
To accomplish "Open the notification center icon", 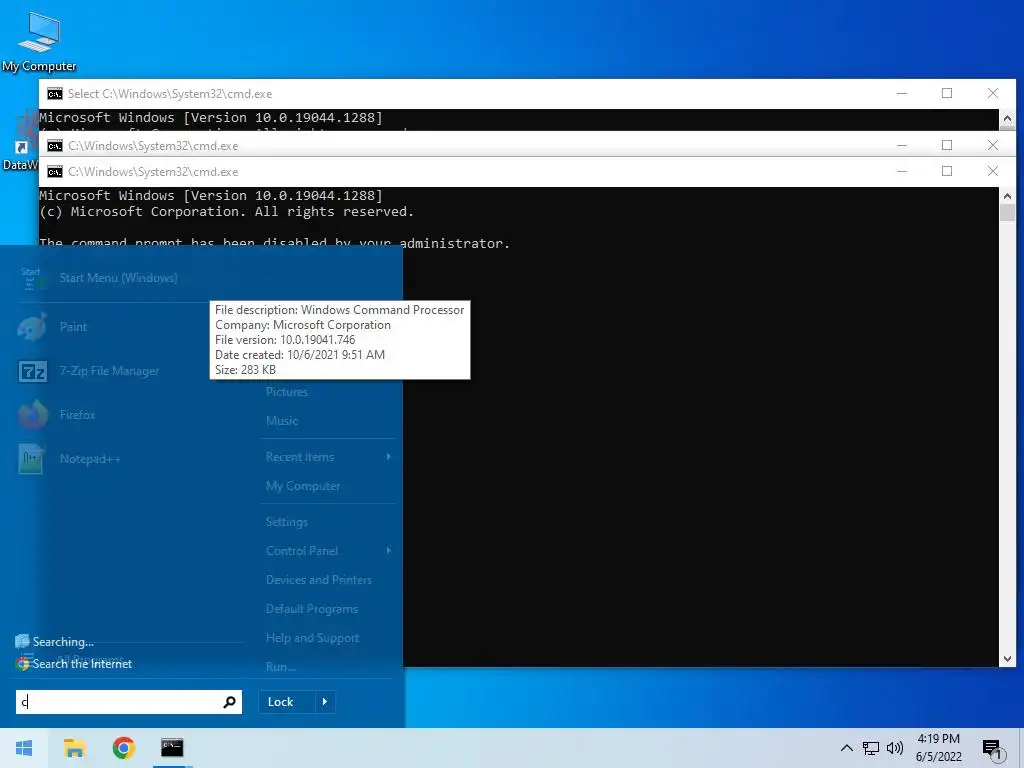I will point(993,748).
